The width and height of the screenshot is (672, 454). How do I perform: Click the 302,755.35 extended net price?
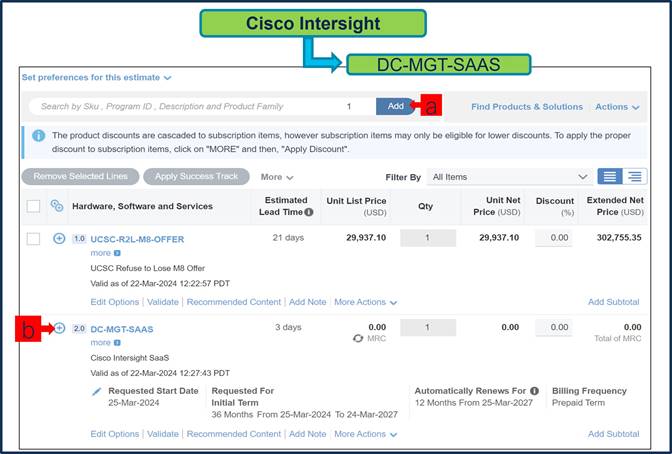point(619,238)
